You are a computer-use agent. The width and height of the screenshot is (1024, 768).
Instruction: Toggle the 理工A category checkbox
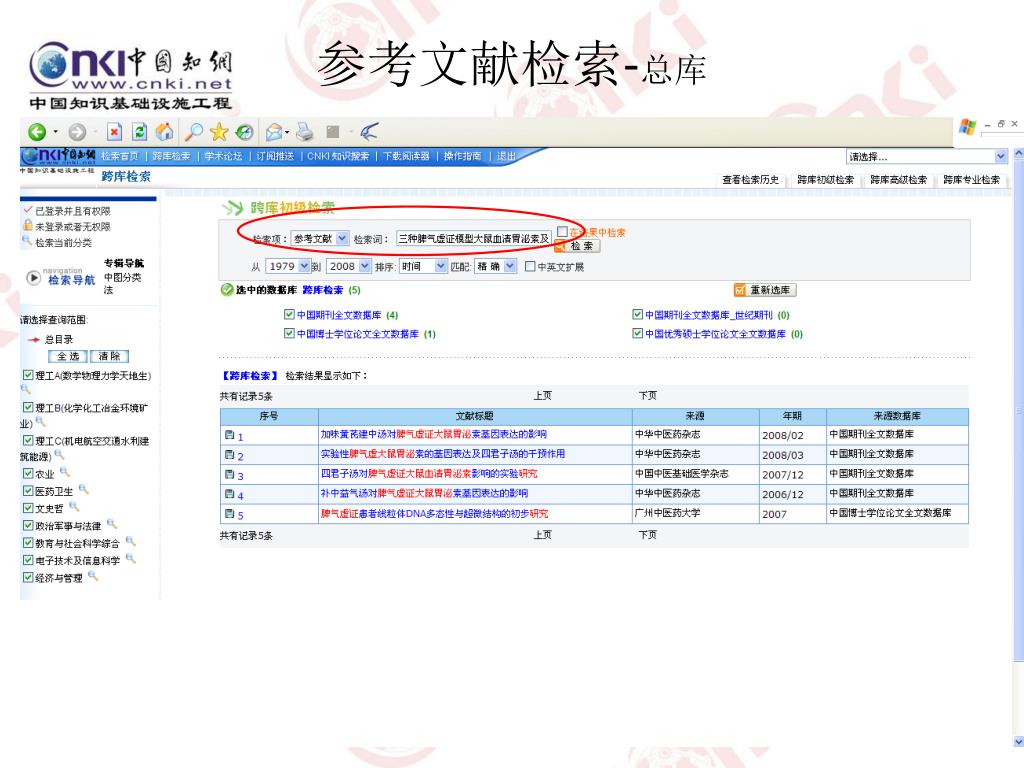[28, 374]
